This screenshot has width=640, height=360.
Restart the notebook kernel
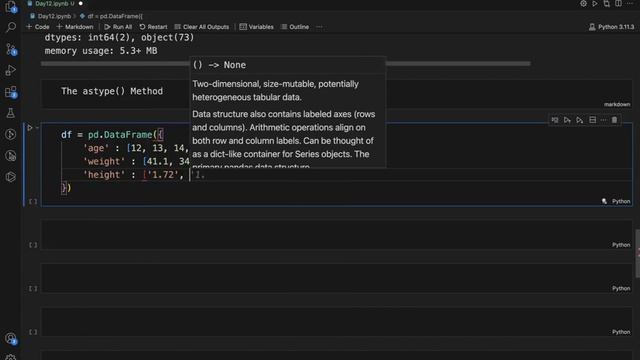(x=153, y=27)
